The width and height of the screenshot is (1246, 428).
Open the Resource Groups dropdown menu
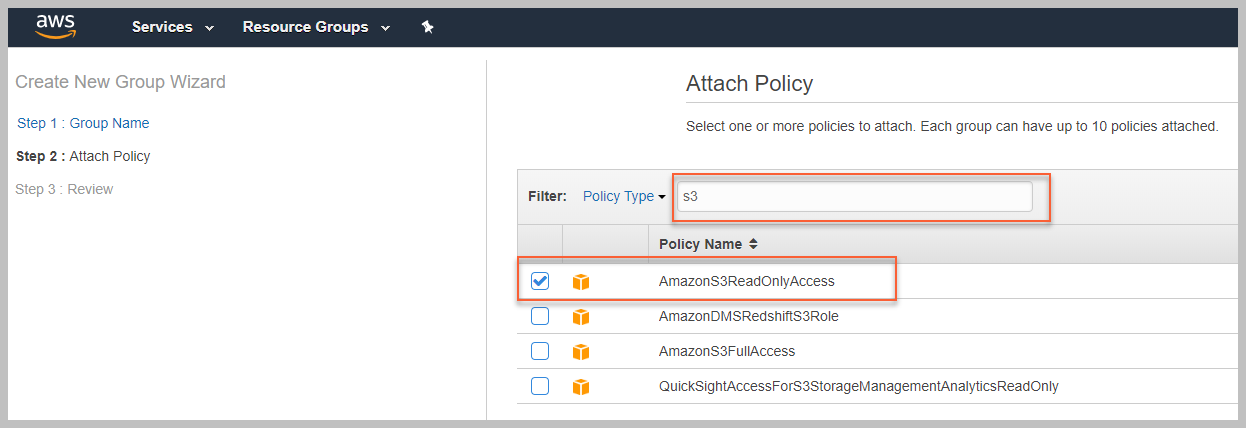pyautogui.click(x=316, y=27)
